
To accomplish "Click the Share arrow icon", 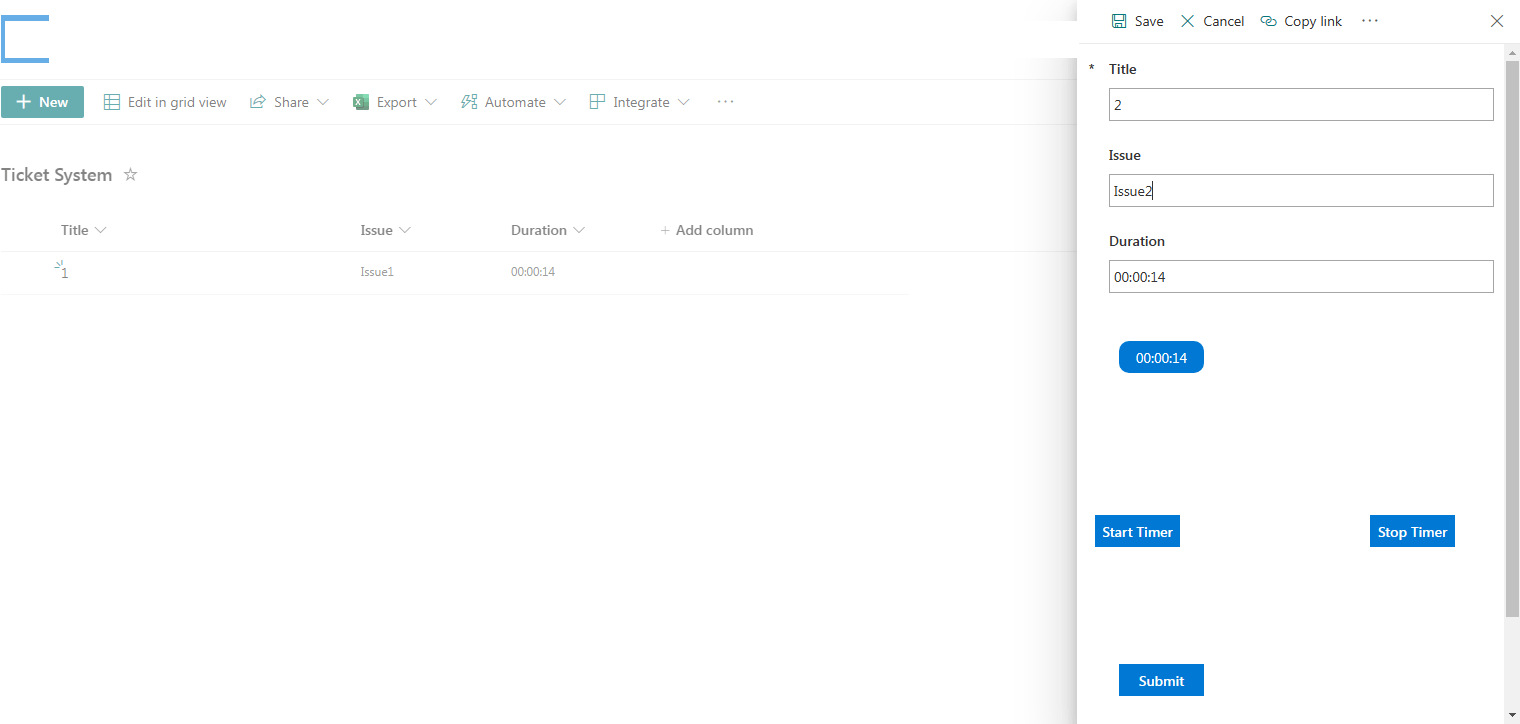I will click(258, 102).
